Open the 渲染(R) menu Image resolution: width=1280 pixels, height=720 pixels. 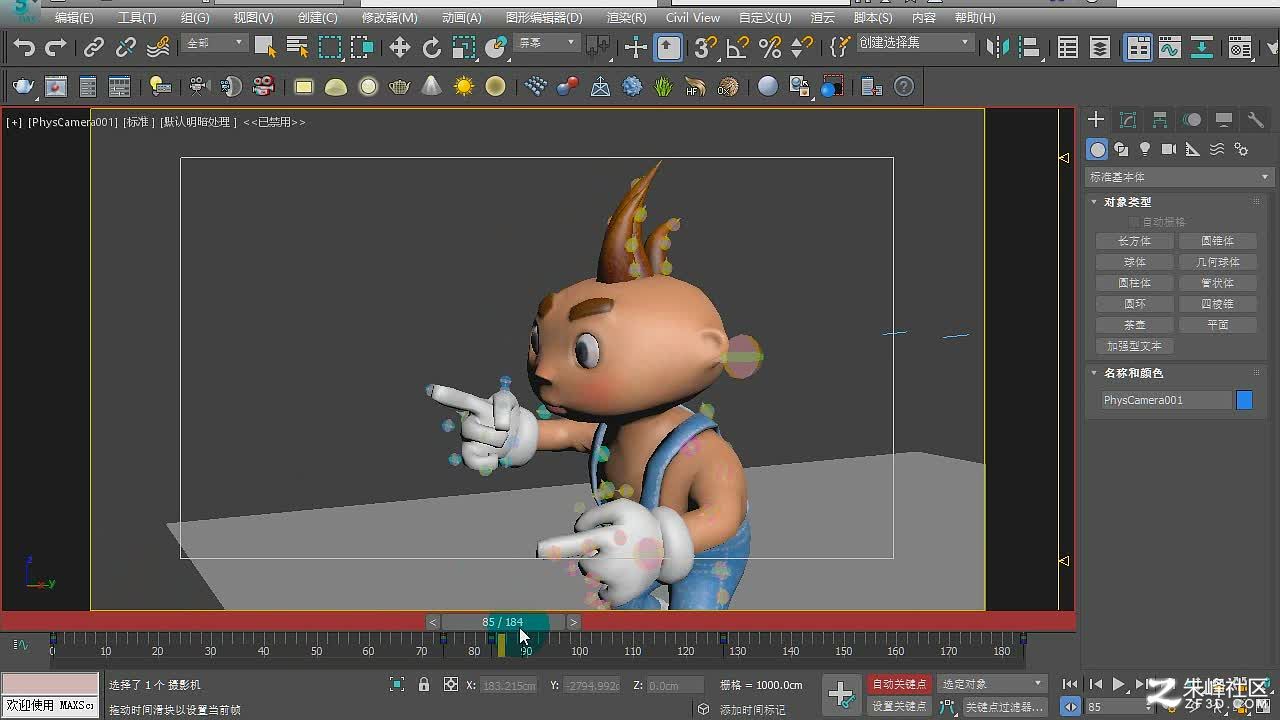click(x=626, y=18)
